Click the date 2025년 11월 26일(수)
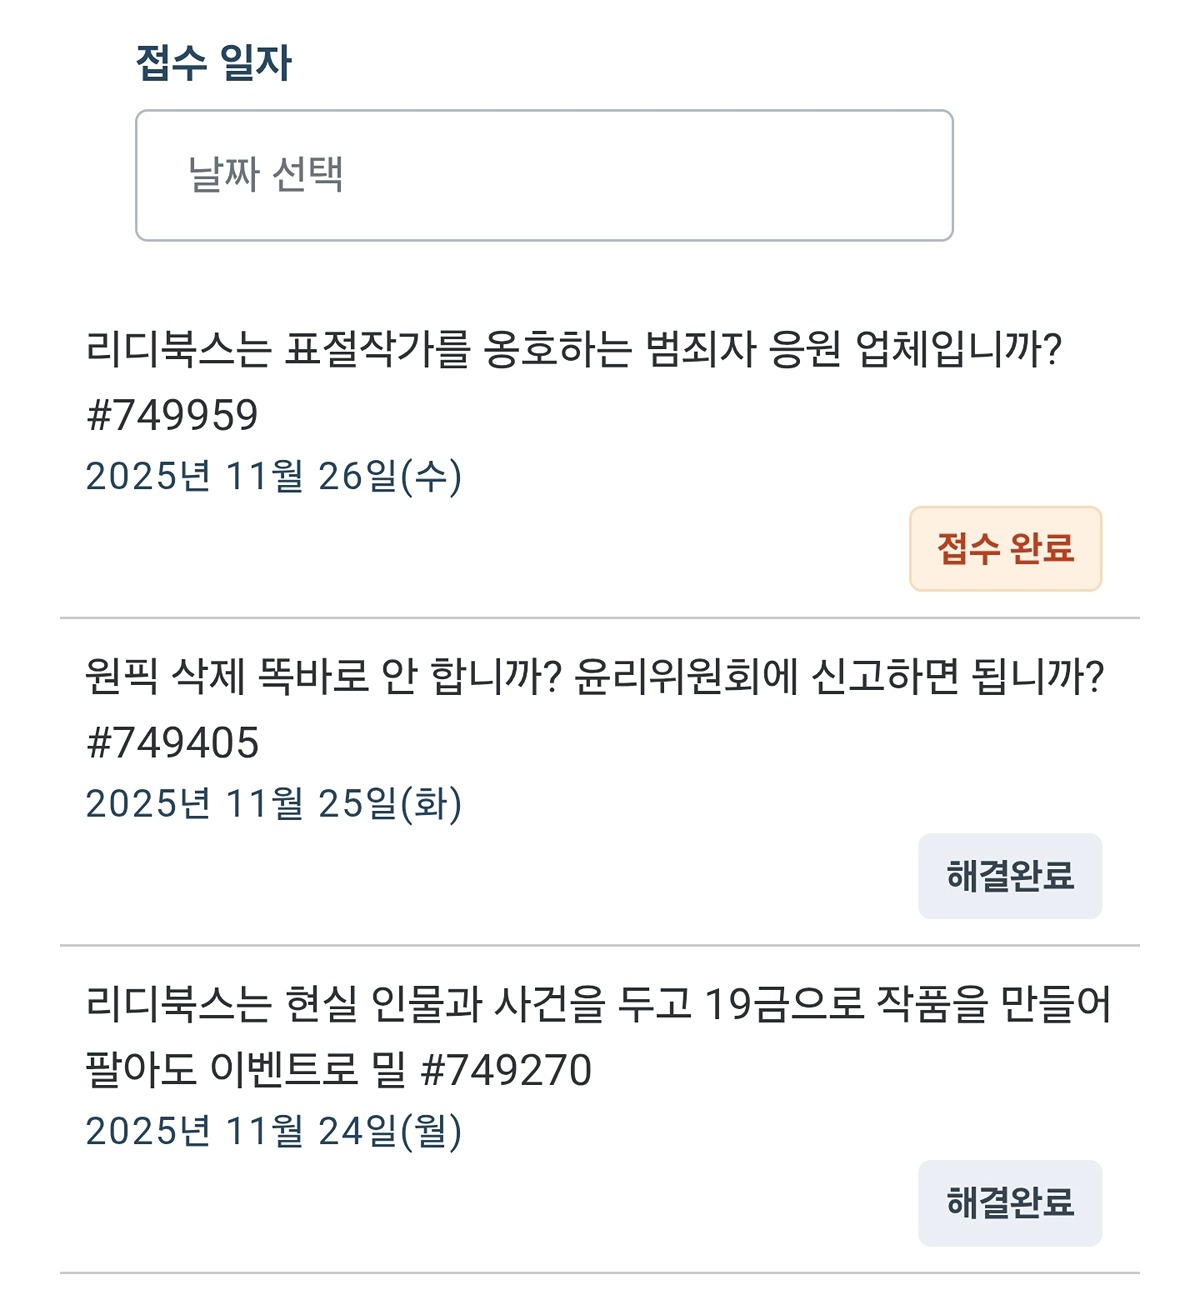Image resolution: width=1200 pixels, height=1295 pixels. tap(274, 476)
